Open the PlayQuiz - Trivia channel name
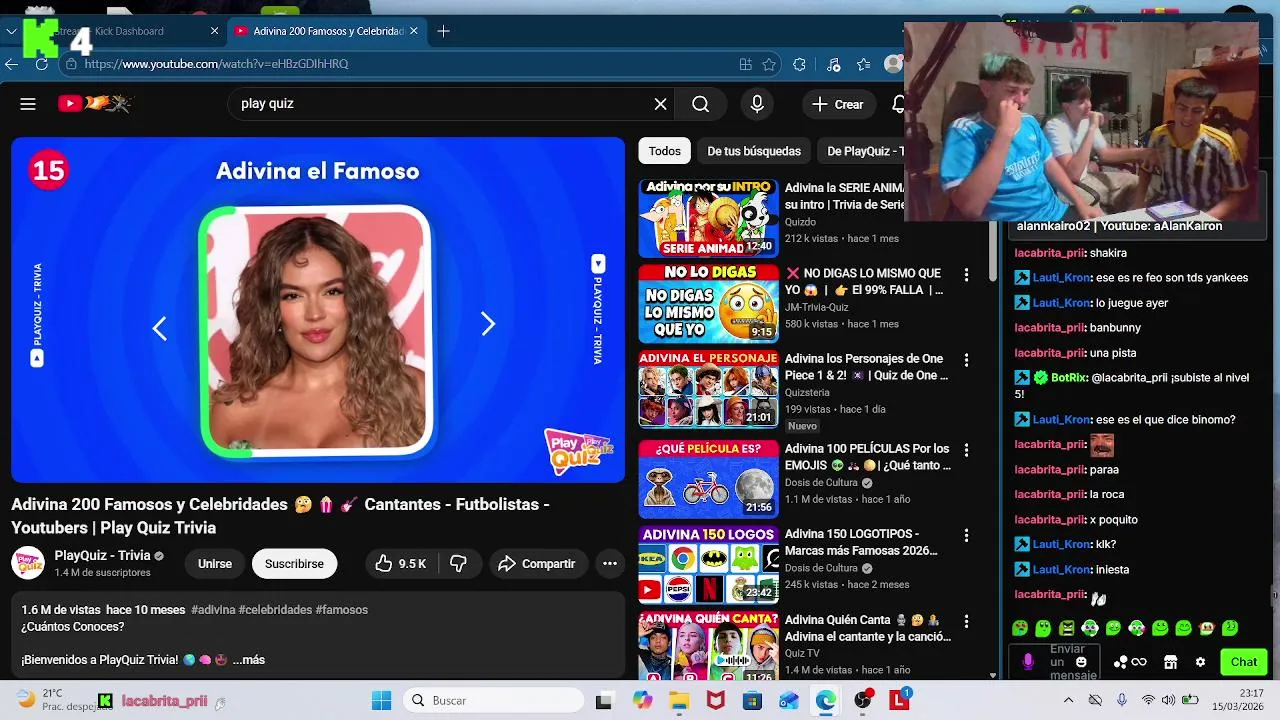The image size is (1280, 720). click(x=102, y=555)
